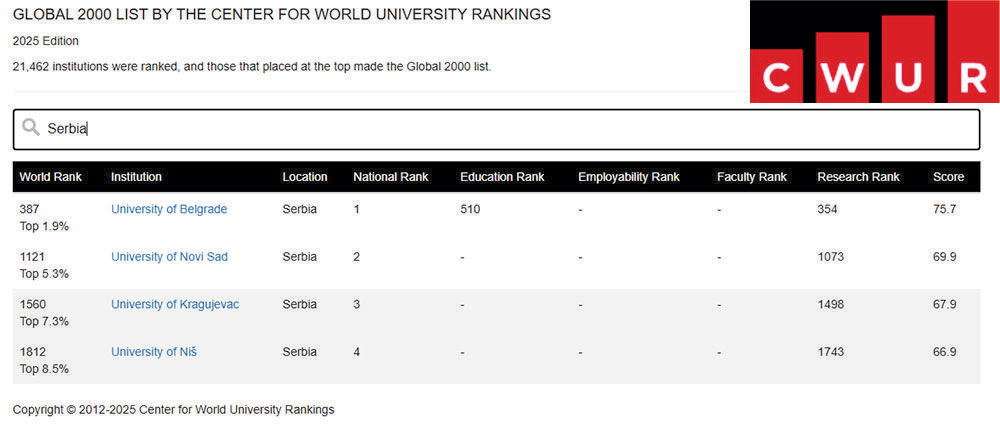This screenshot has height=440, width=1000.
Task: Open University of Niš link
Action: click(154, 352)
